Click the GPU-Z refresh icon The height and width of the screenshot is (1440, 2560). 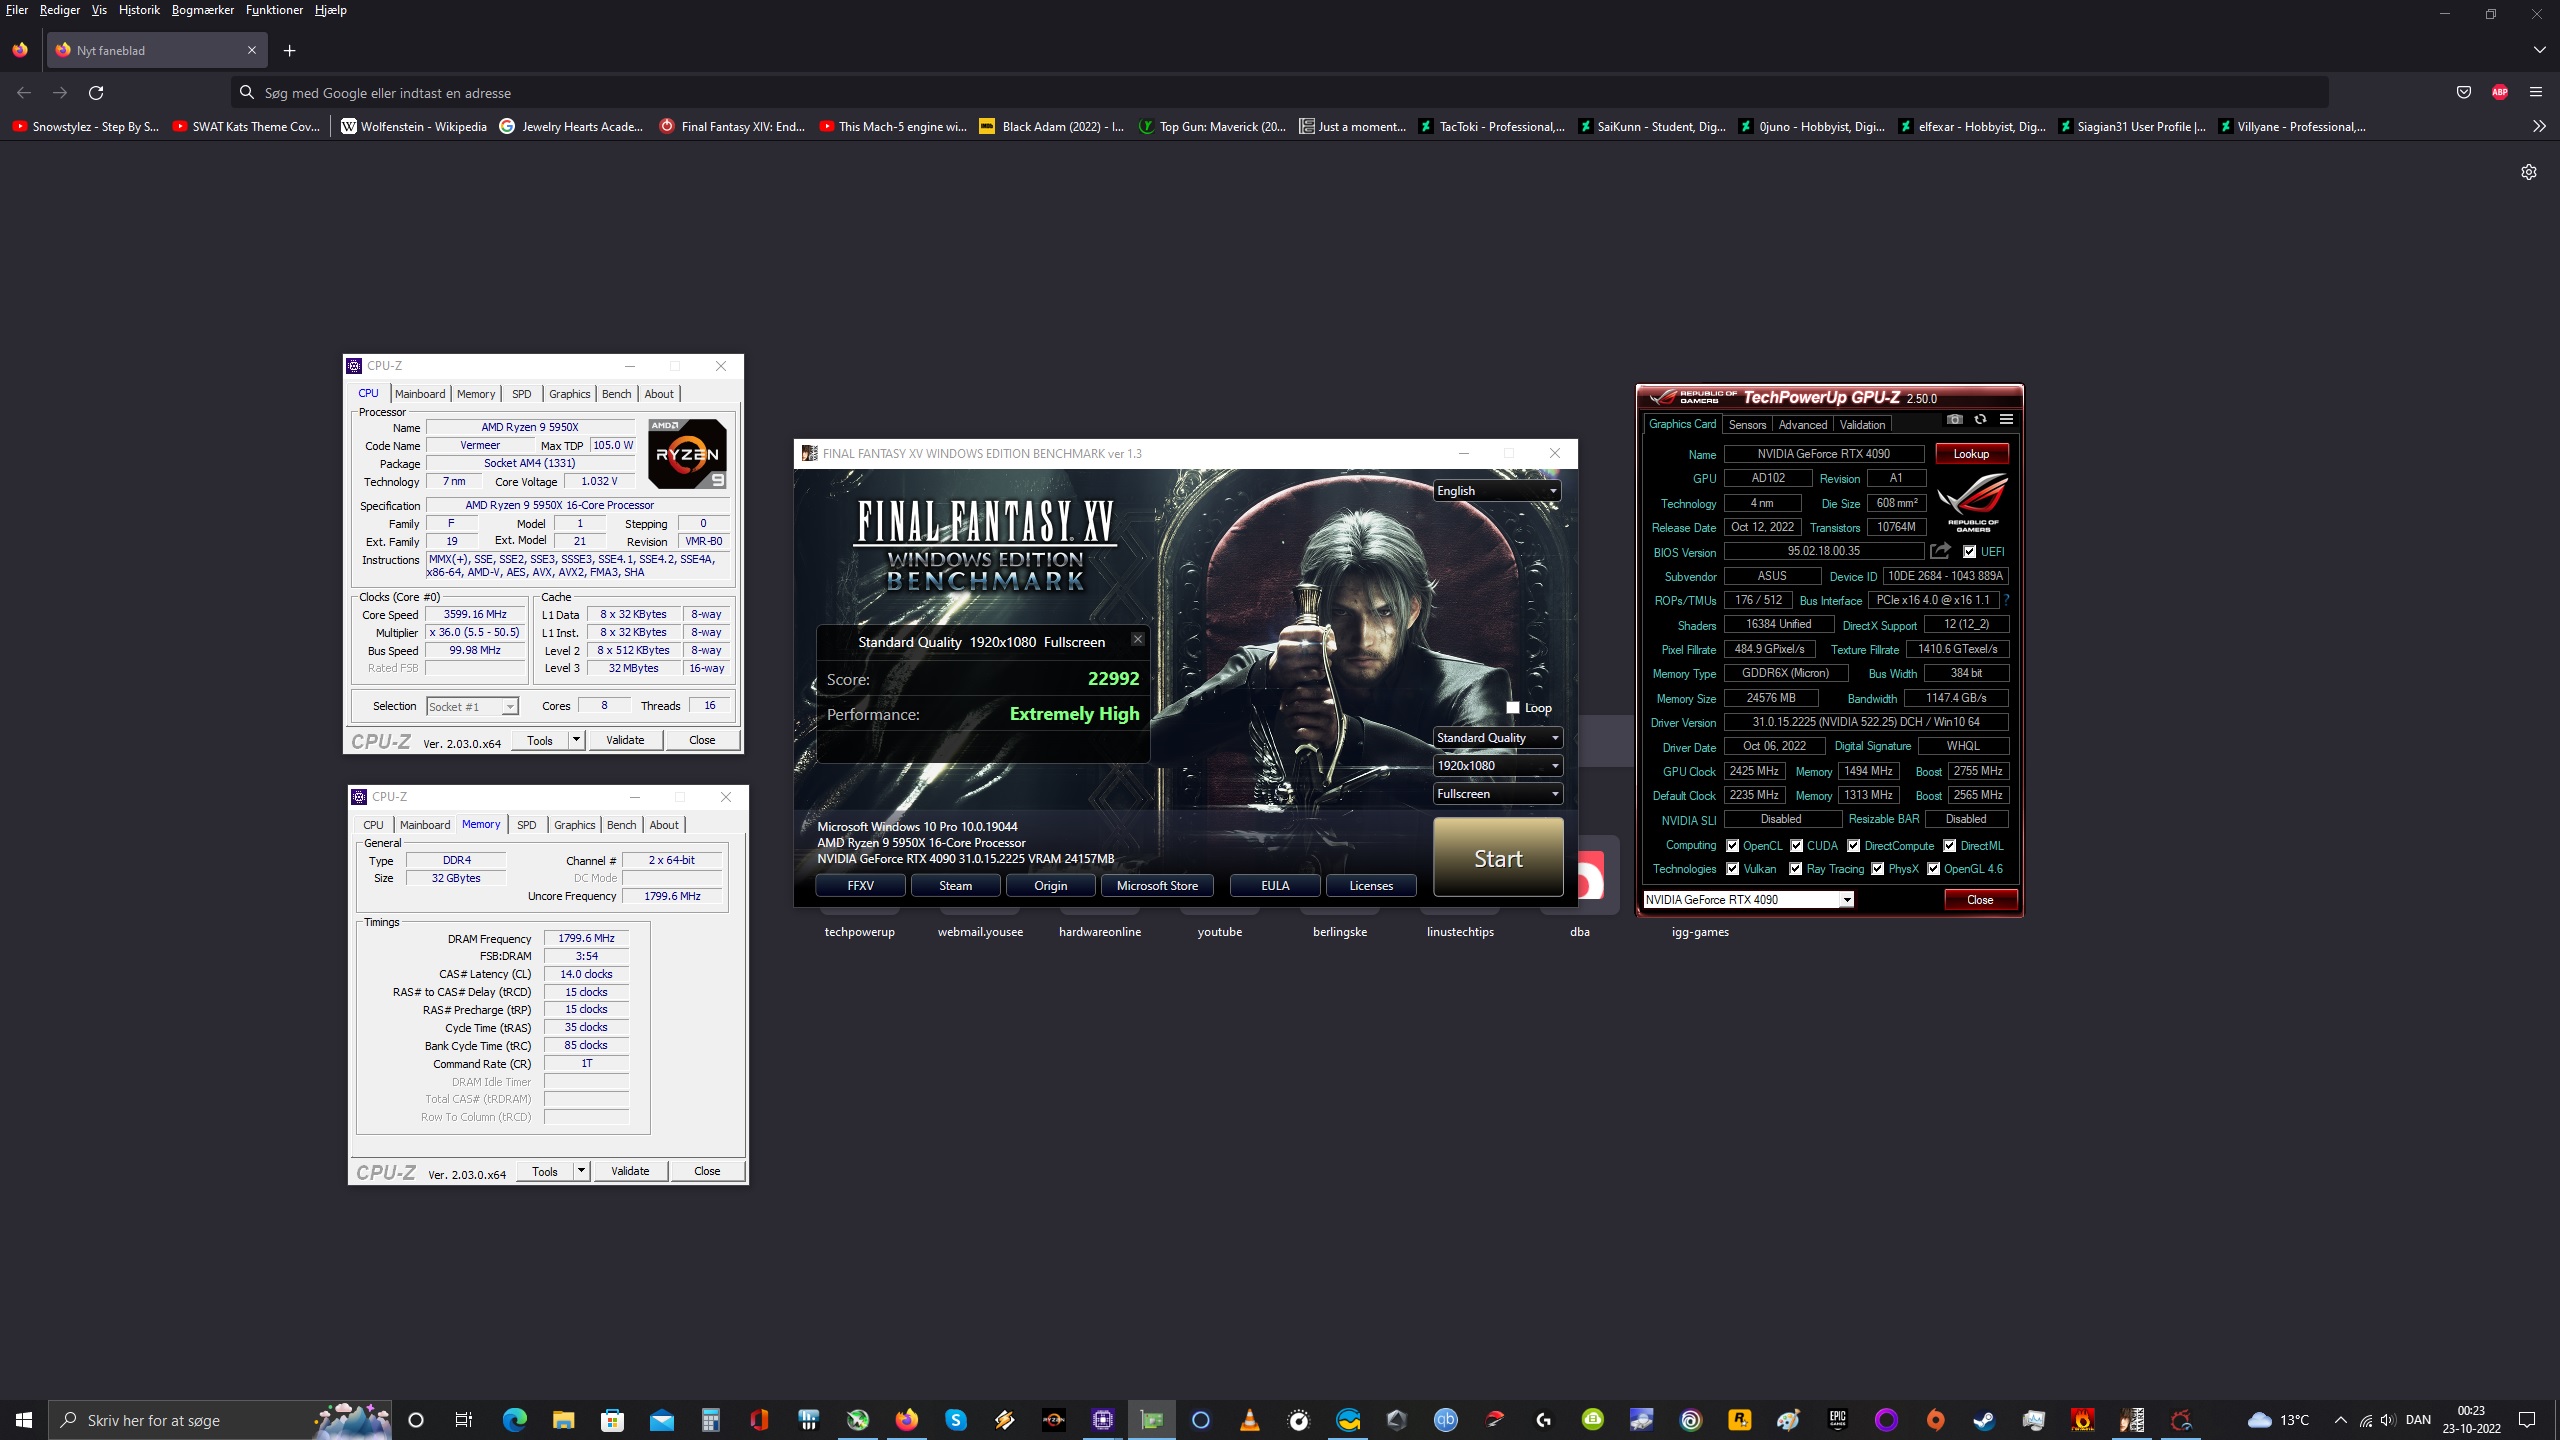click(x=1980, y=420)
